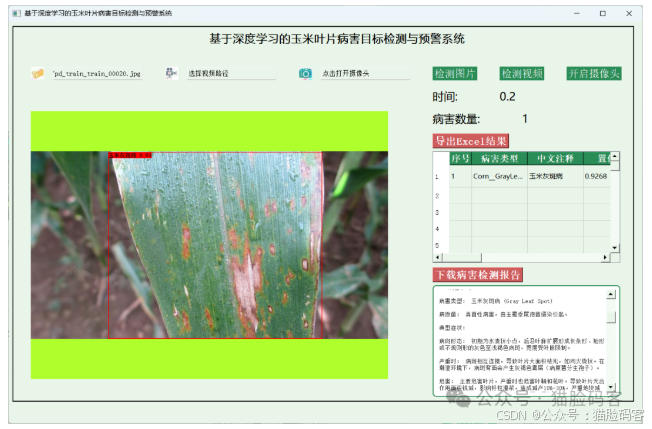652x429 pixels.
Task: Click the 点击打开摄像头 input field
Action: (365, 74)
